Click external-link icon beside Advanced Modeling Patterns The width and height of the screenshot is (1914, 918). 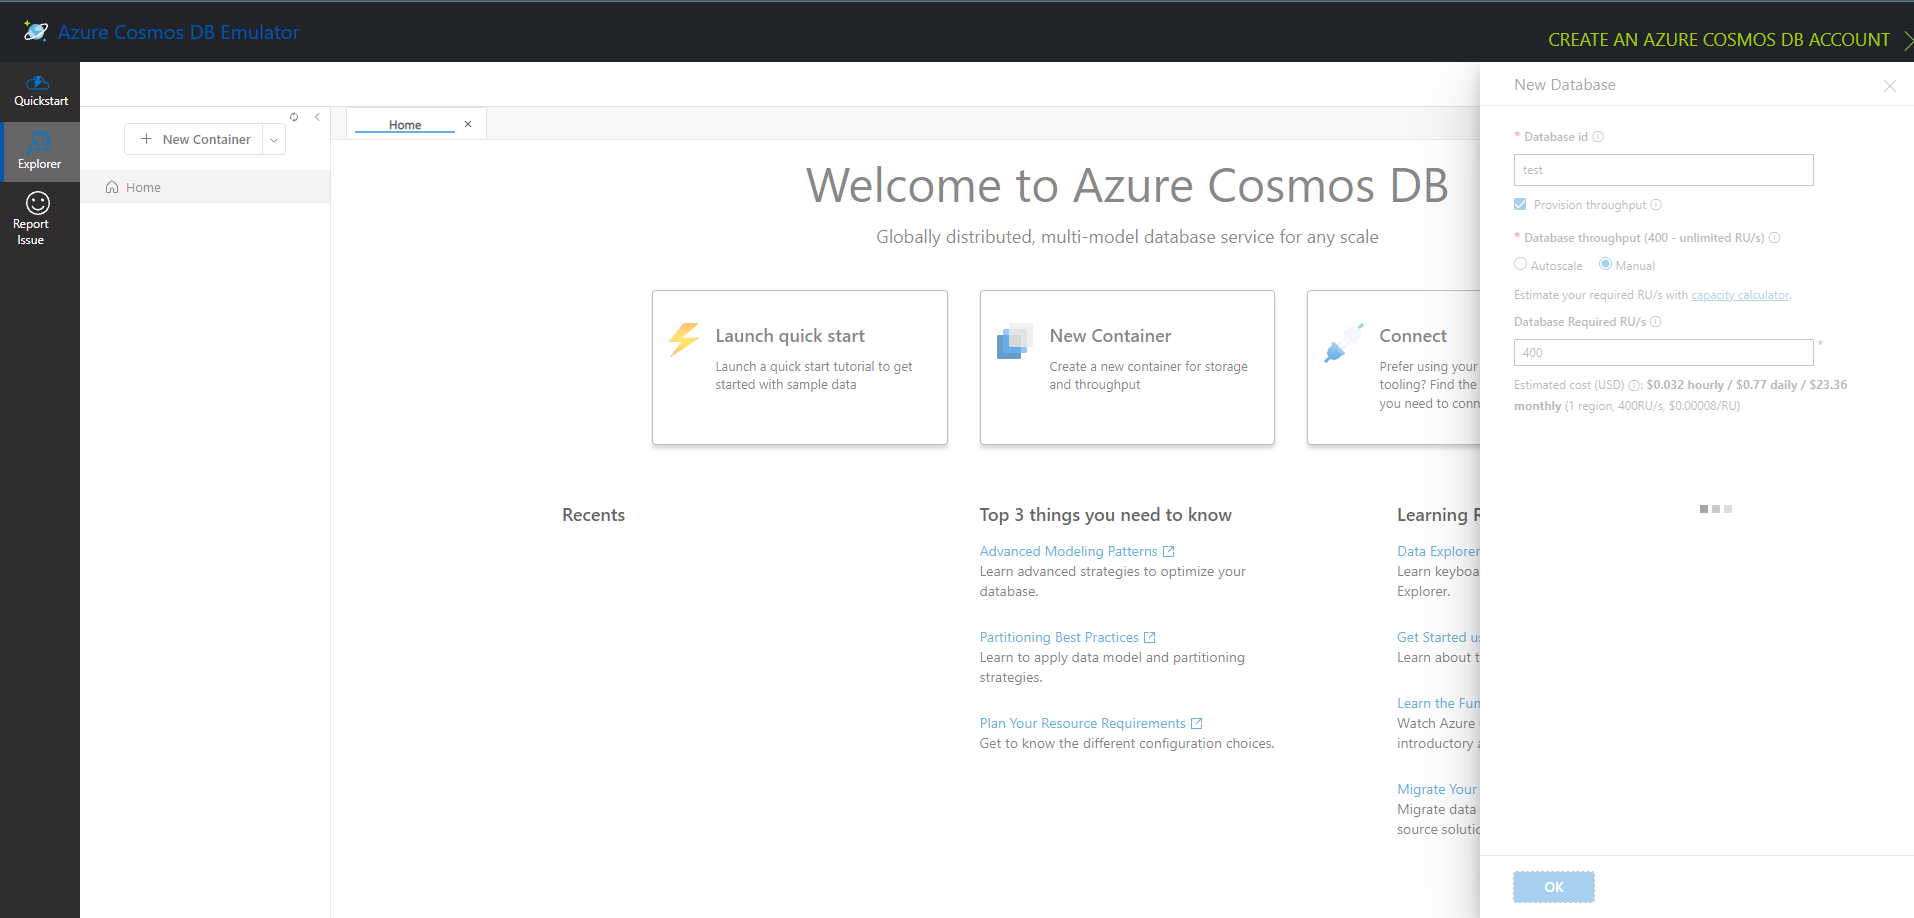(1169, 551)
